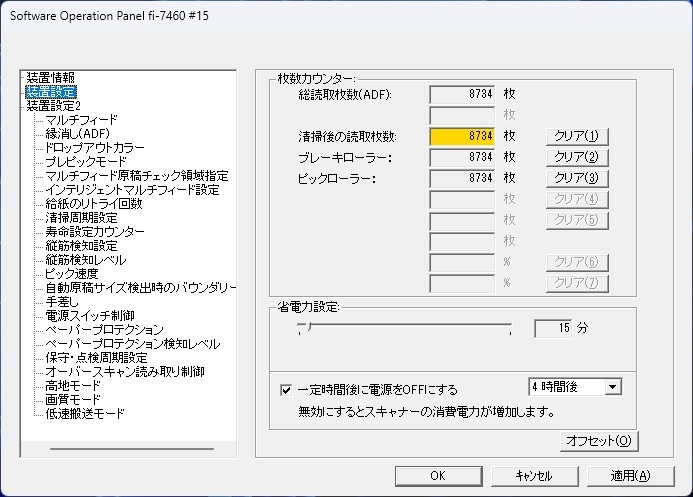
Task: Click クリア(2) for ブレーキローラー
Action: (x=575, y=157)
